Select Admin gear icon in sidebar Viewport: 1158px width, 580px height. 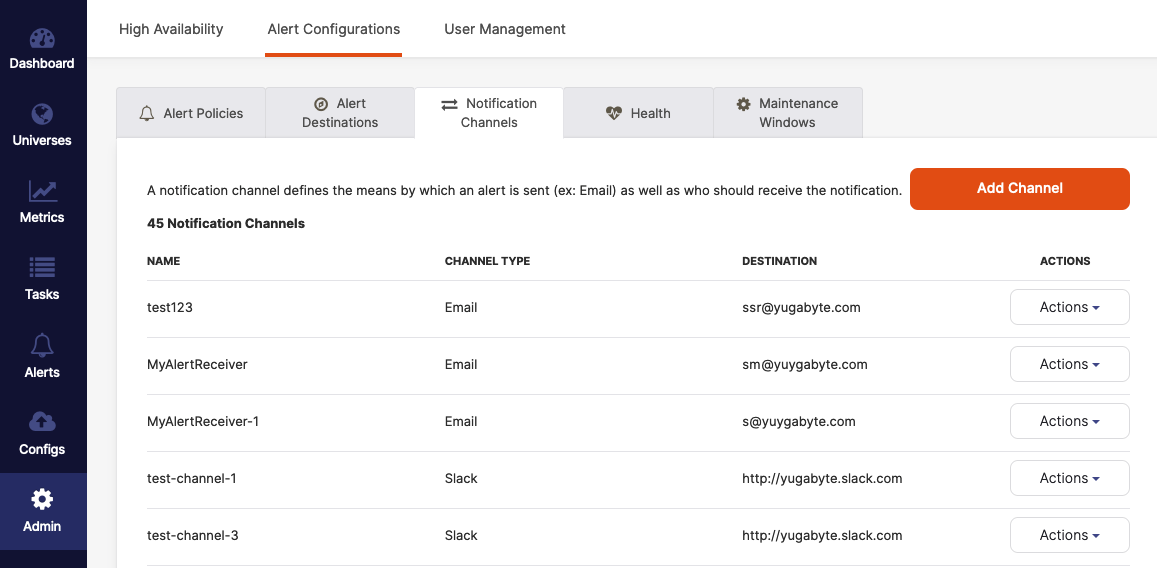[x=42, y=500]
